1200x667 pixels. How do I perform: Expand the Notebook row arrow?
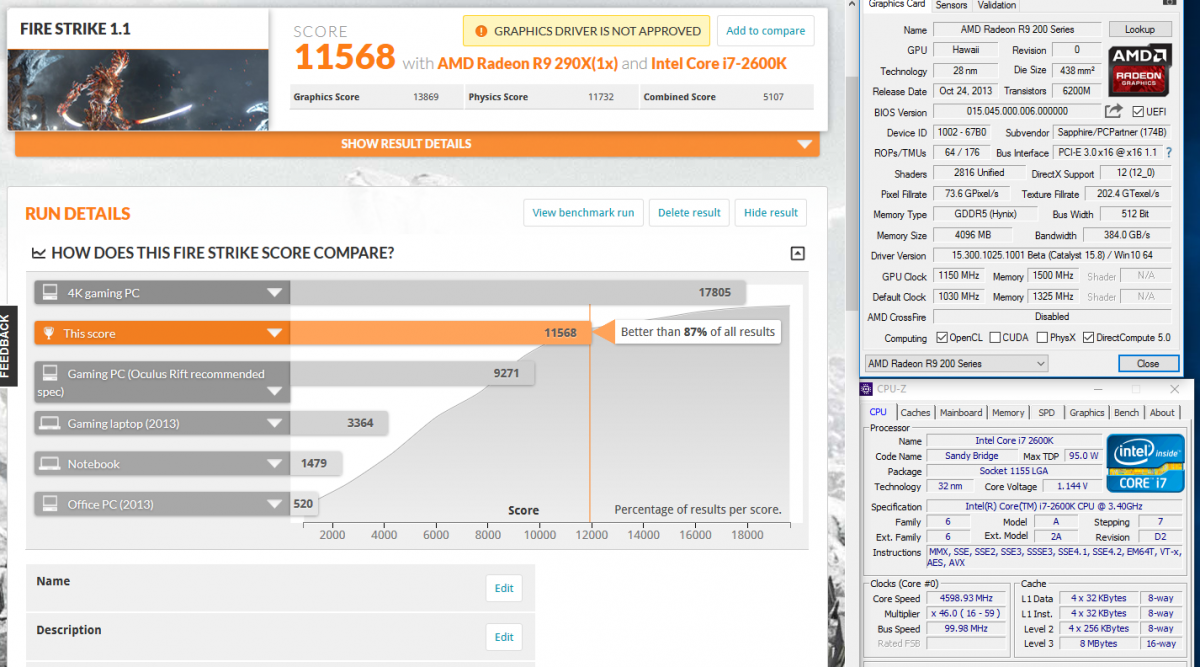274,464
